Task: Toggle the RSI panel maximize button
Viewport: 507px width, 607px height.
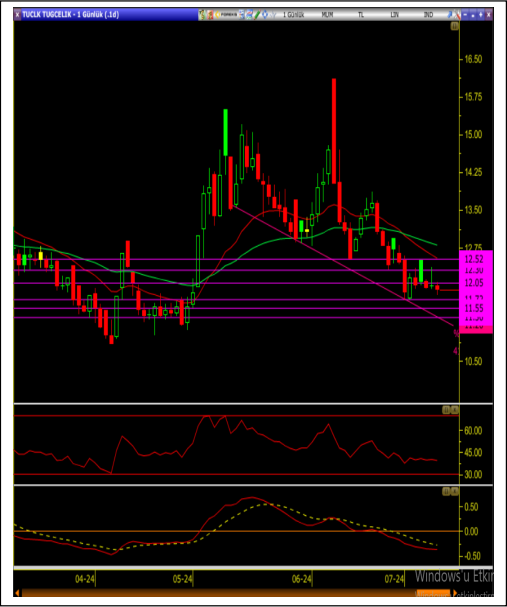Action: coord(446,410)
